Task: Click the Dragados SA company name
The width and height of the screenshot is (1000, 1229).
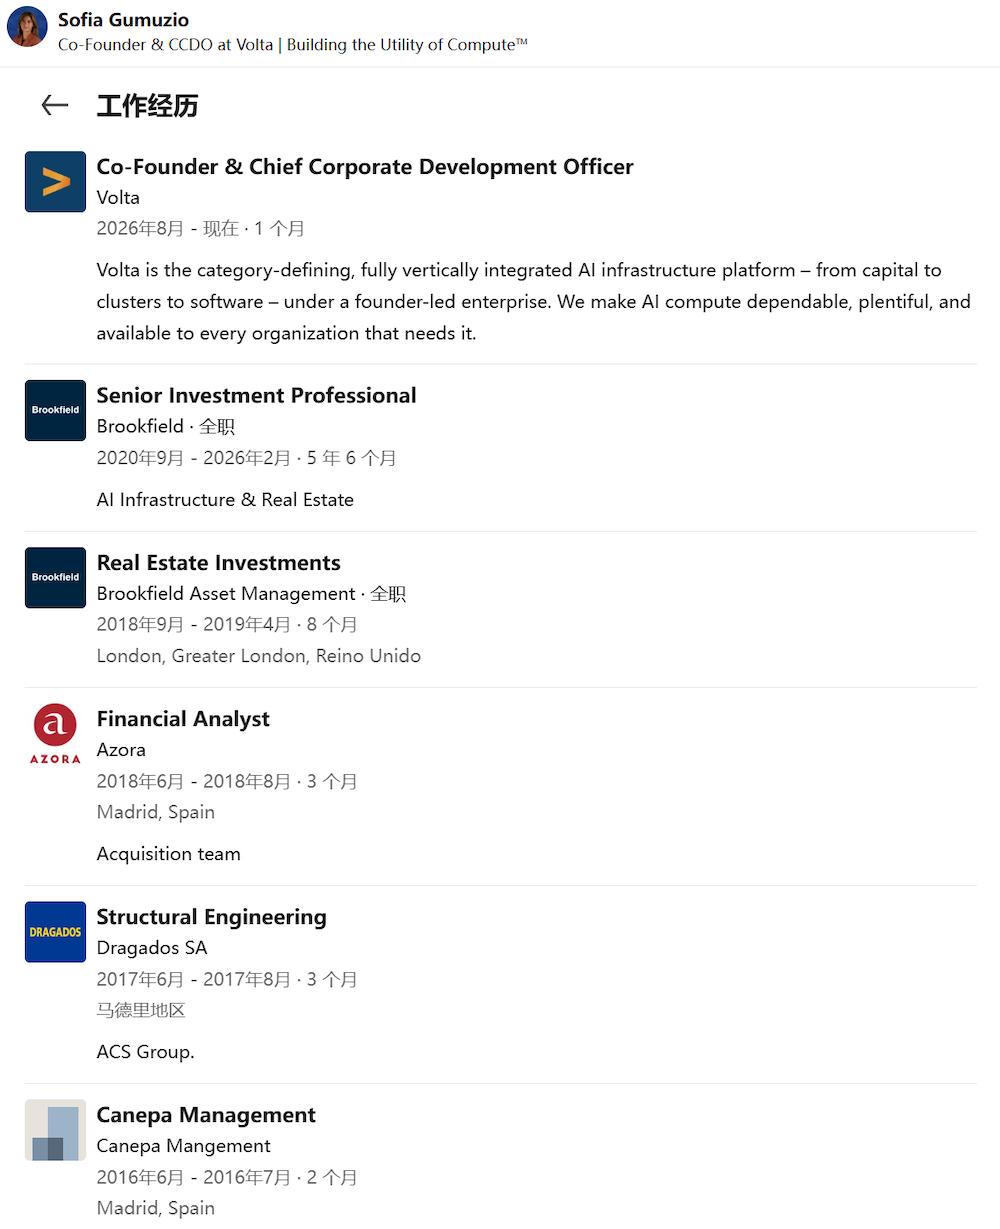Action: click(152, 947)
